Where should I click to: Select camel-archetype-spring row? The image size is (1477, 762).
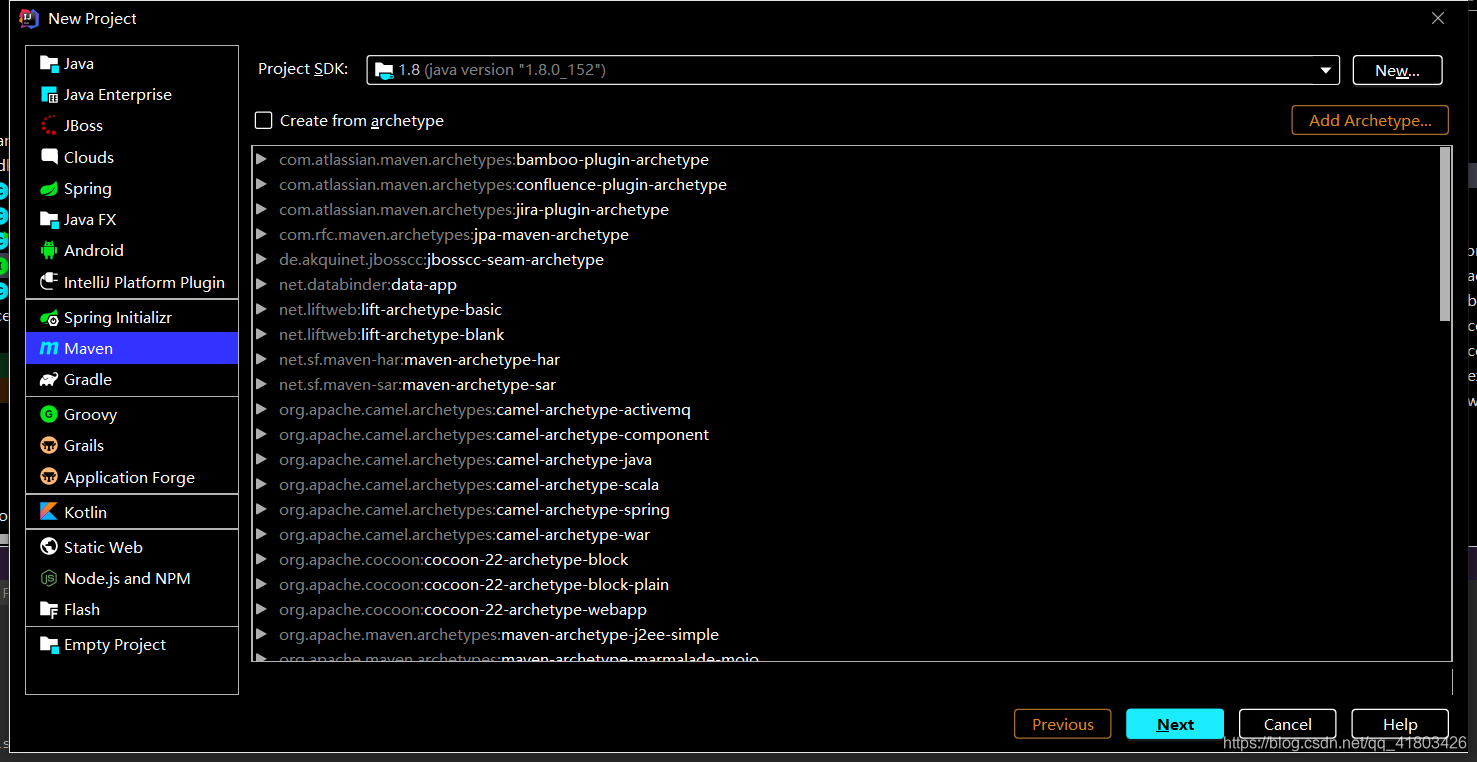click(846, 510)
